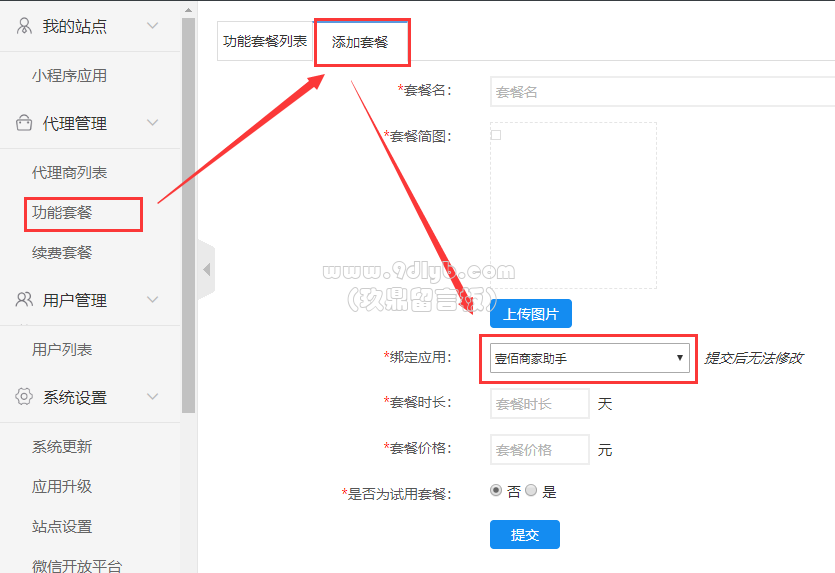Viewport: 835px width, 573px height.
Task: Open 代理商列表 in the sidebar
Action: coord(69,173)
